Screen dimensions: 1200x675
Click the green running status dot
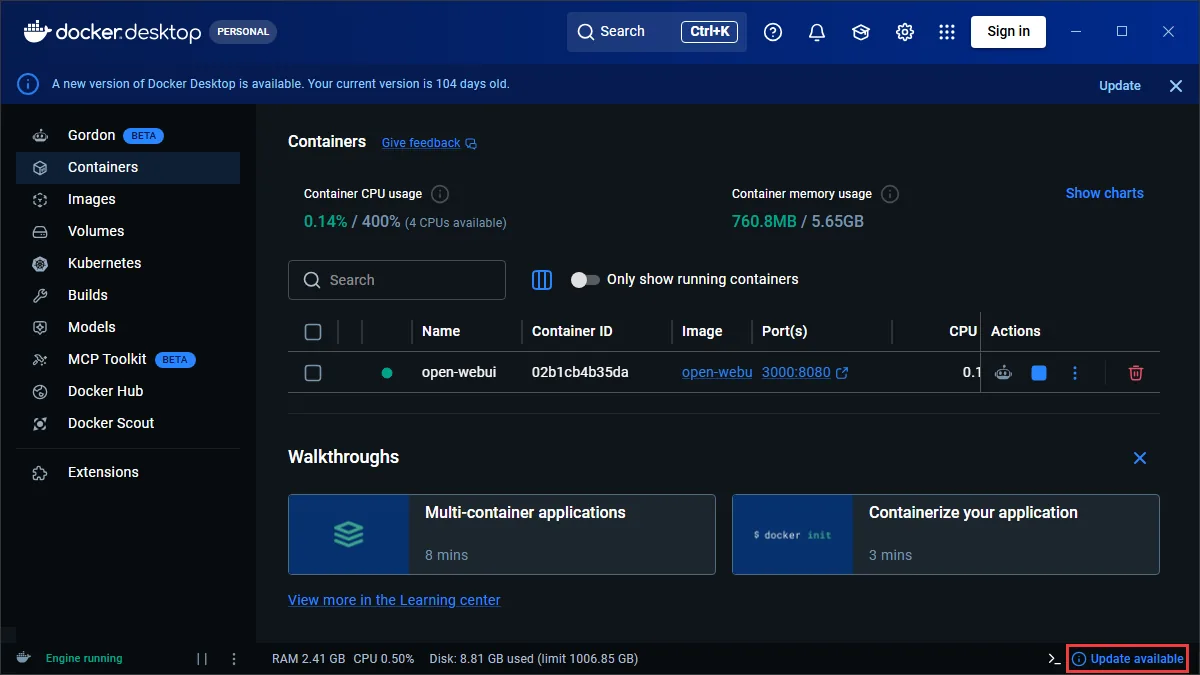387,373
